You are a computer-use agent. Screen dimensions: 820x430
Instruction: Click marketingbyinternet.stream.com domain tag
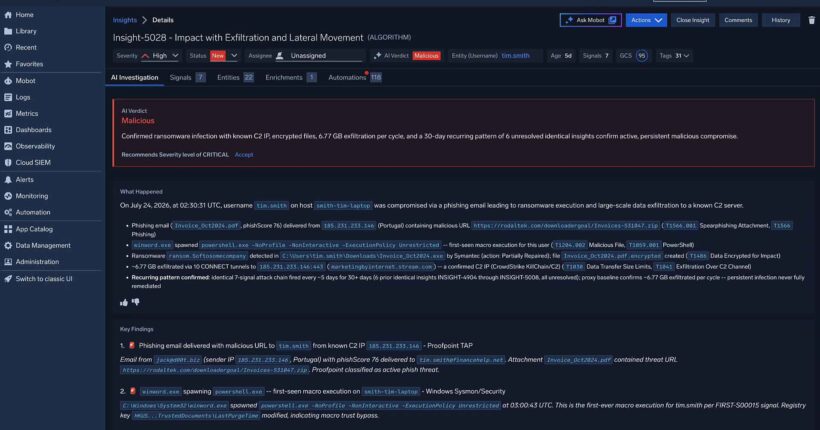point(382,267)
